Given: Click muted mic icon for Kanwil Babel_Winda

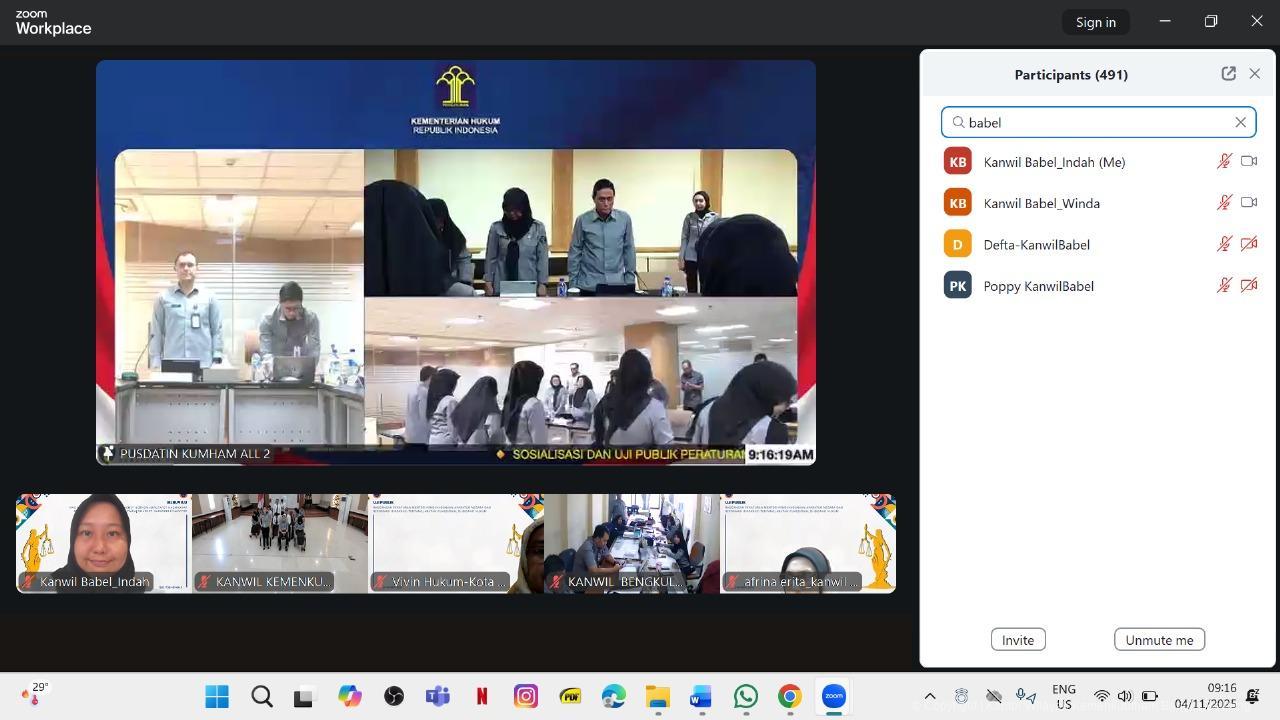Looking at the screenshot, I should tap(1223, 202).
